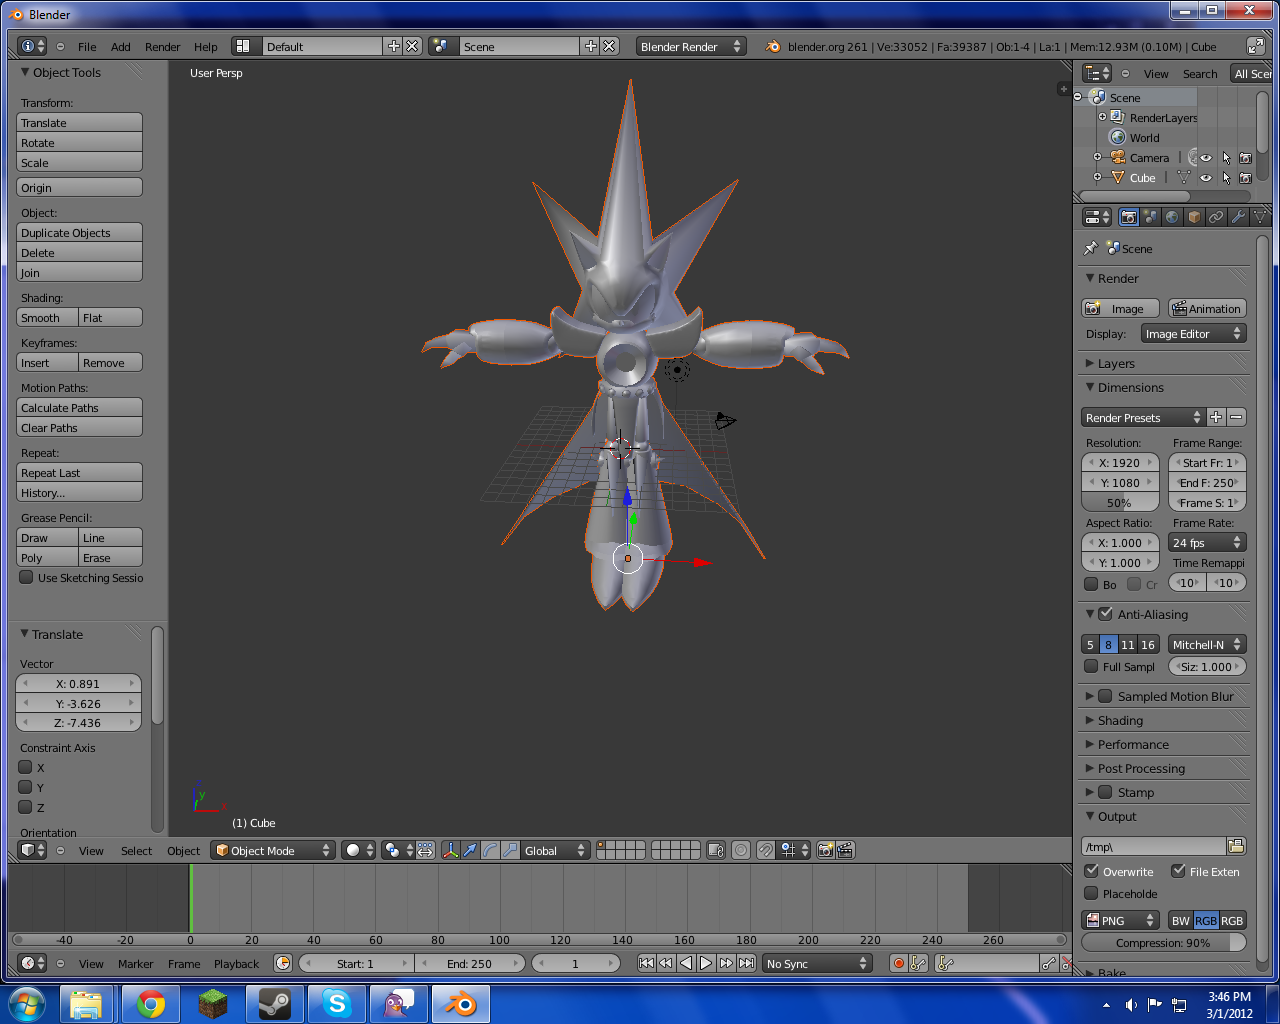Open Steam from the taskbar

point(275,1003)
